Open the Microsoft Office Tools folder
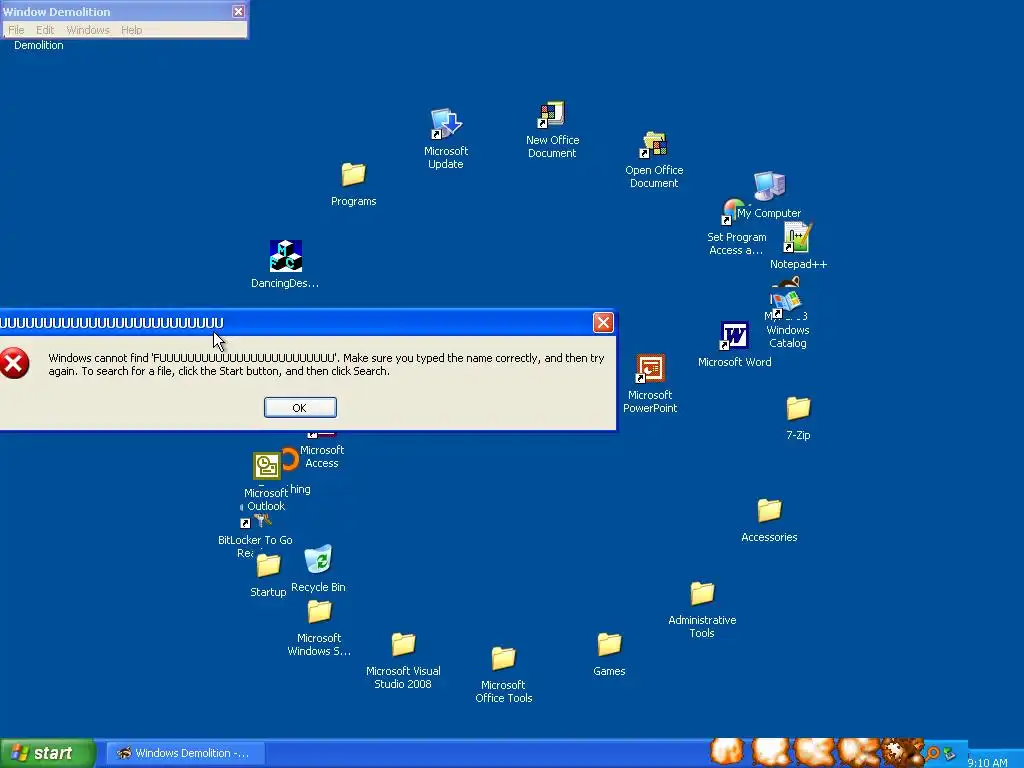 [504, 658]
